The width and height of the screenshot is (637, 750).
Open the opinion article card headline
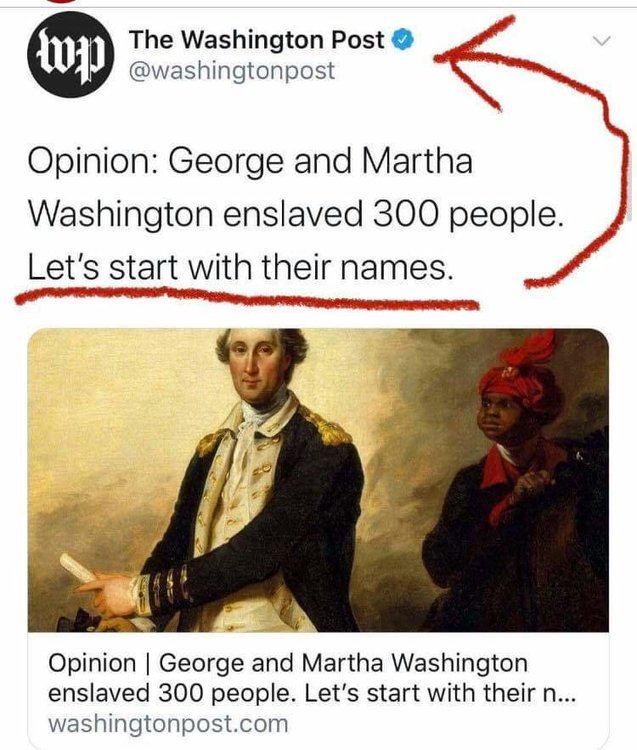pos(312,678)
